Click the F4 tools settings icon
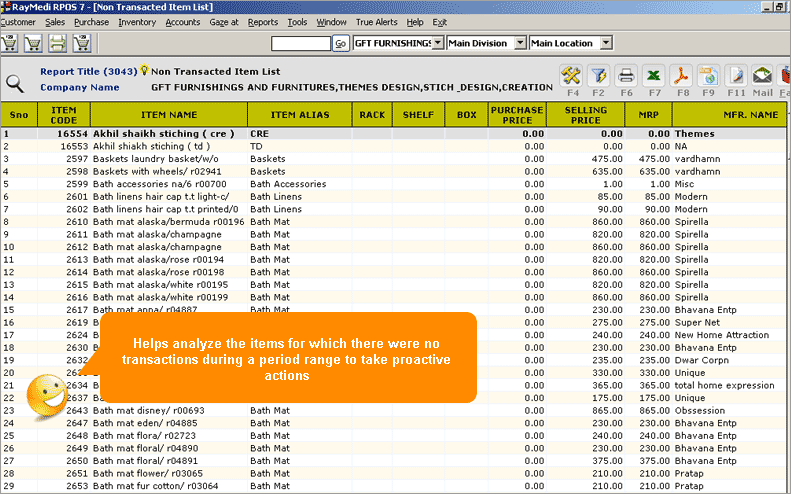 coord(572,76)
